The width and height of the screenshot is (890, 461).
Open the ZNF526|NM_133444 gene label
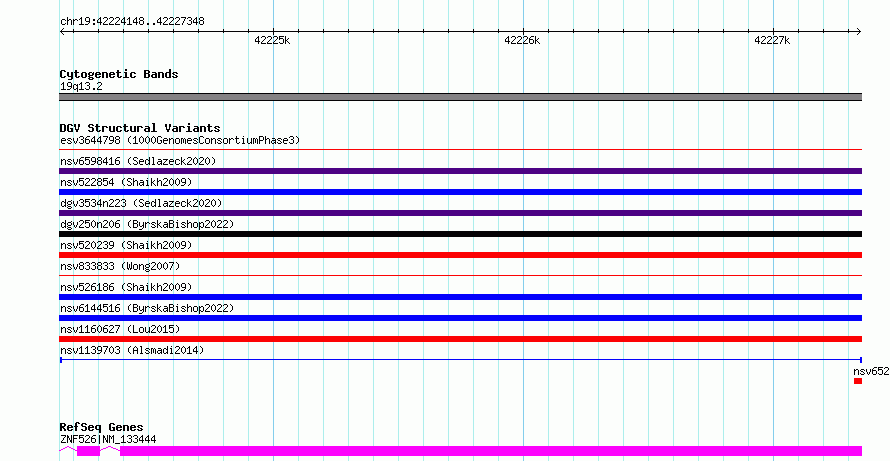[x=108, y=439]
